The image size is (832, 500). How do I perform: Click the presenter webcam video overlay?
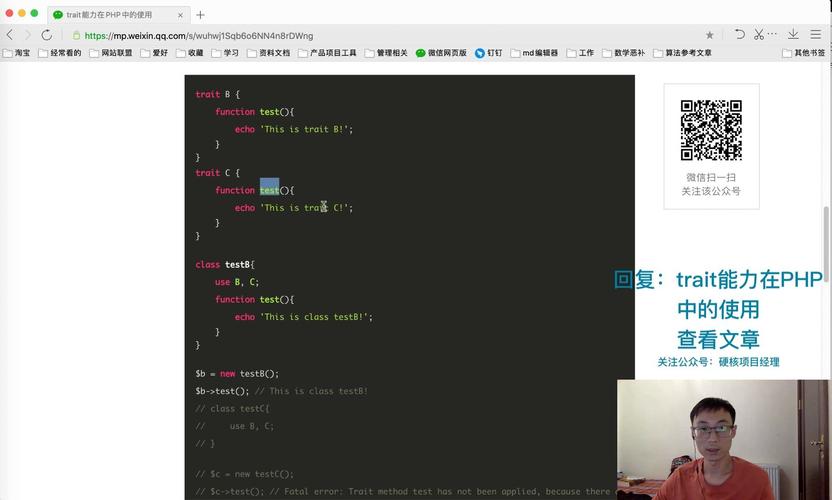[723, 439]
